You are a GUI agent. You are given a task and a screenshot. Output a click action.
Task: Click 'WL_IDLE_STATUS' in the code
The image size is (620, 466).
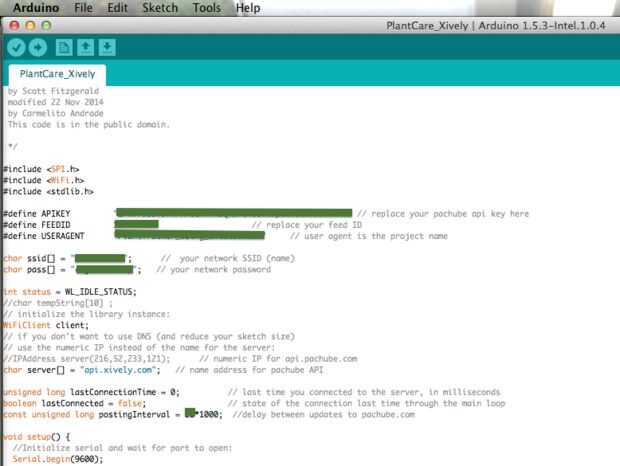pyautogui.click(x=100, y=292)
